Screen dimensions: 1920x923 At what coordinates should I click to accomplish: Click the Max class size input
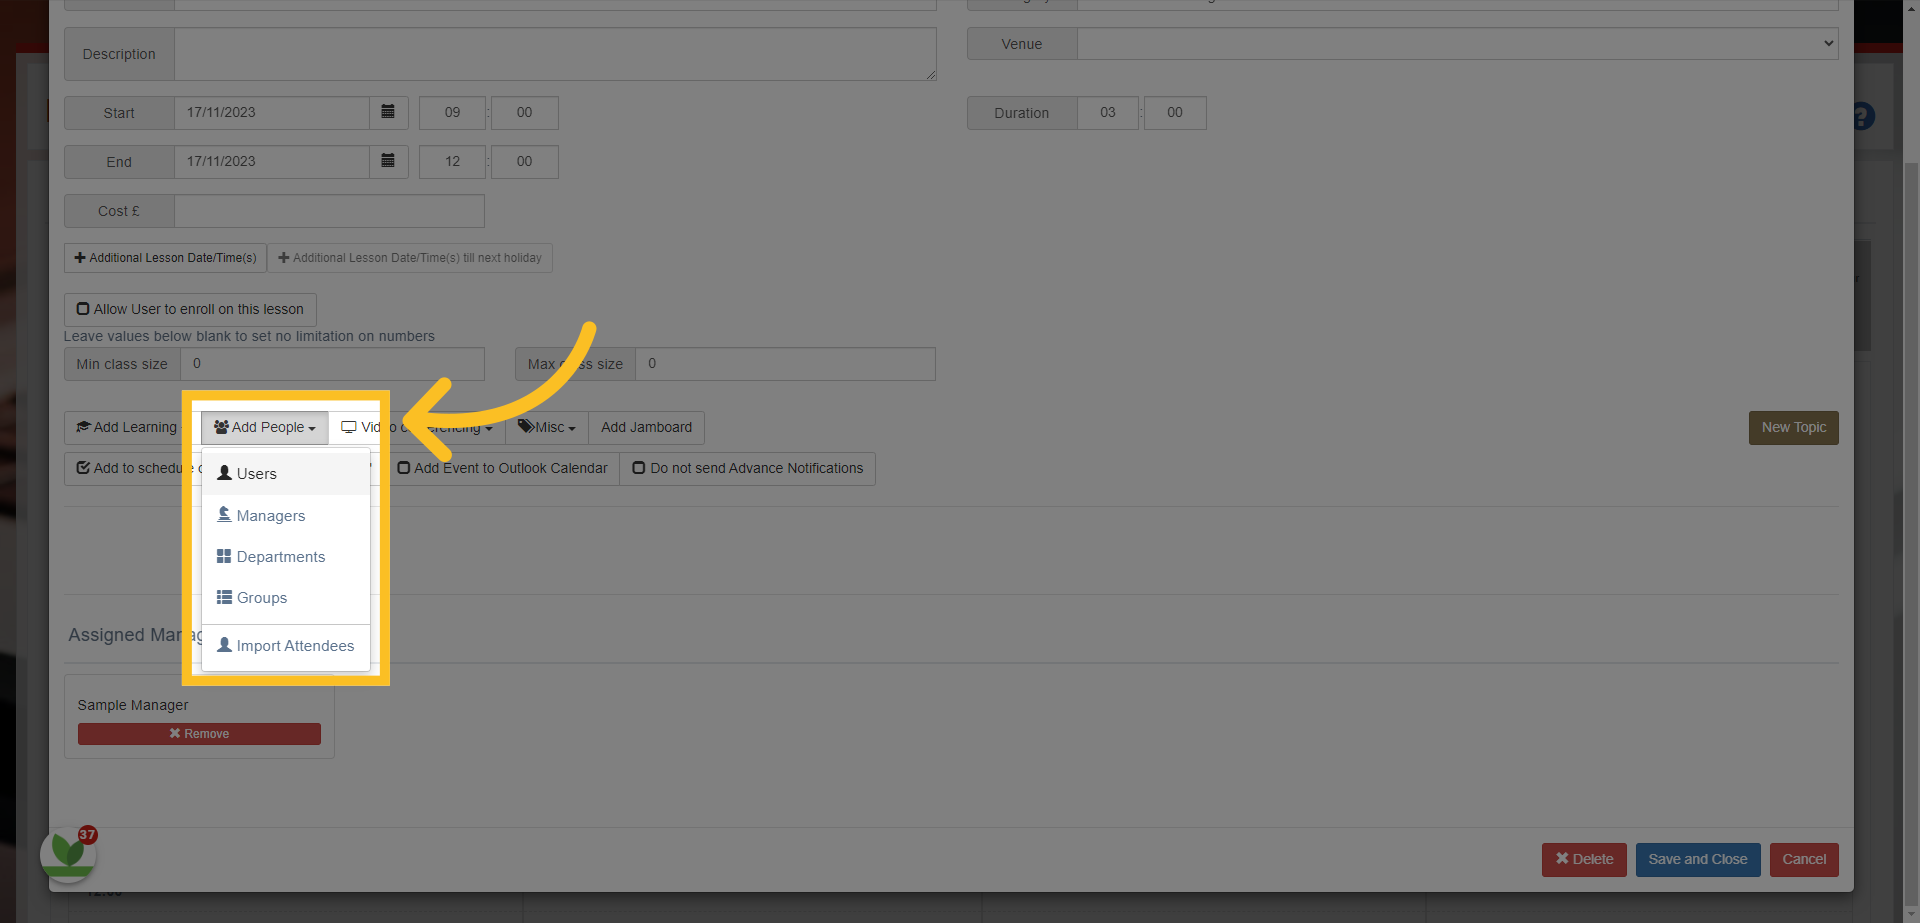[785, 364]
